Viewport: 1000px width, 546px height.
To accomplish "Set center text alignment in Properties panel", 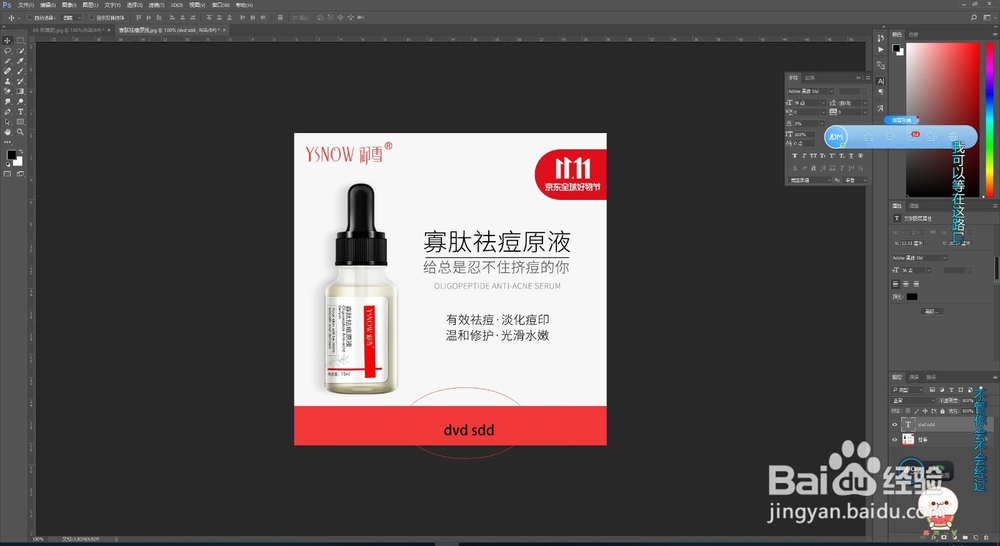I will (x=906, y=284).
